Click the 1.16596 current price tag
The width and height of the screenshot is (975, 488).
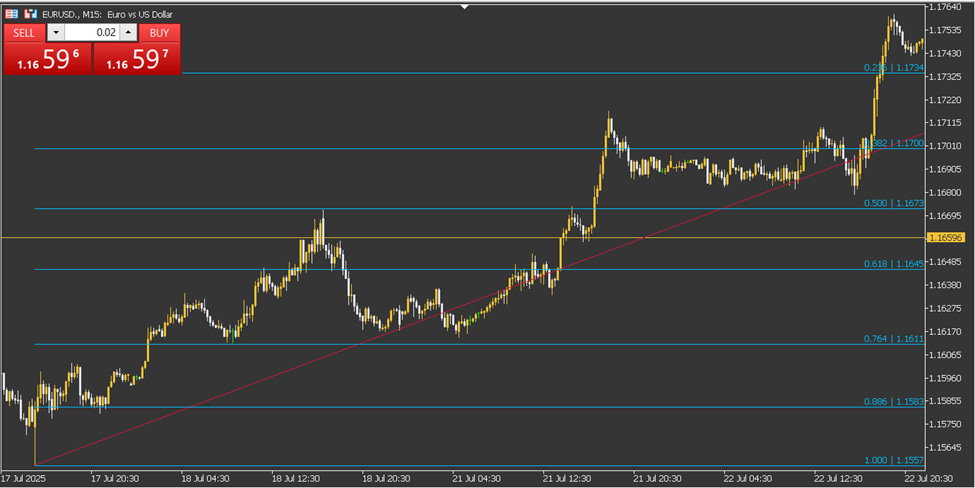(945, 237)
